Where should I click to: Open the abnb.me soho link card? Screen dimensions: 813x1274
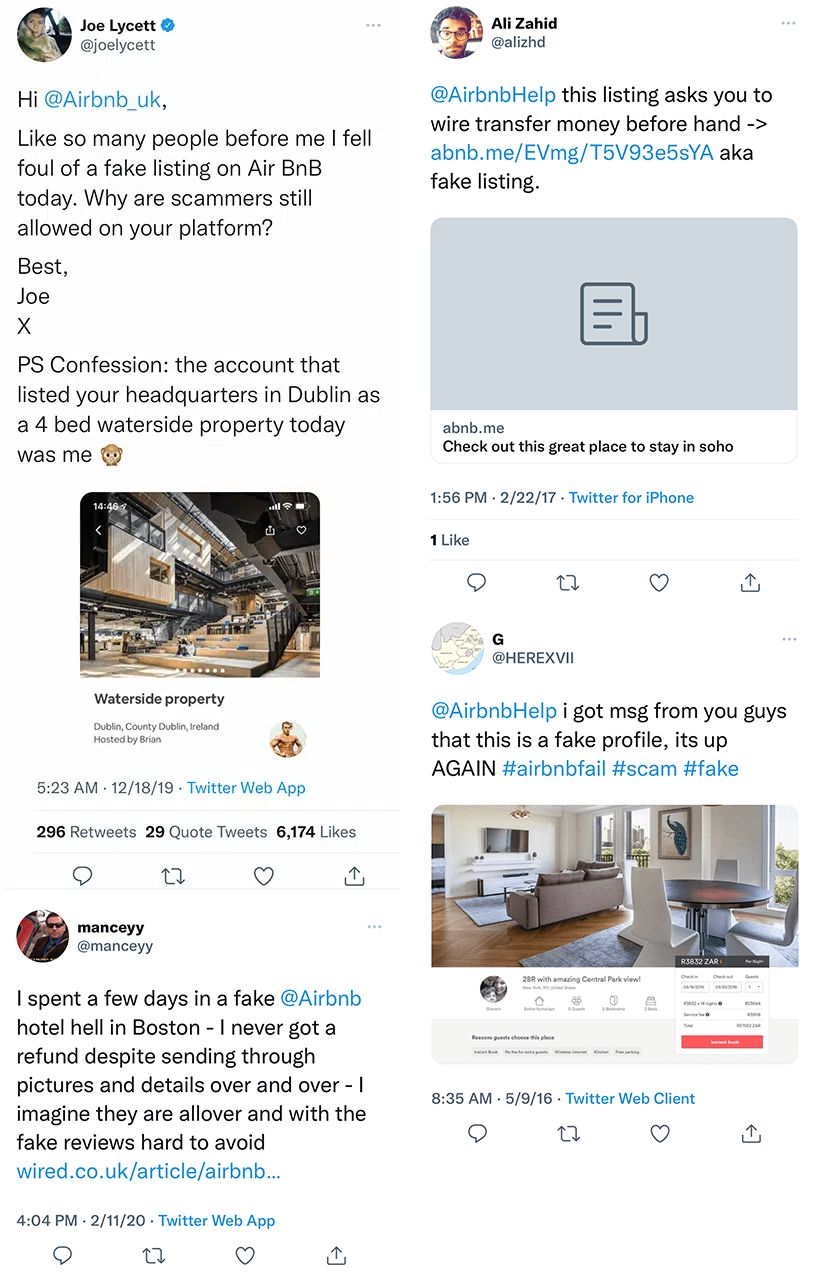tap(614, 340)
